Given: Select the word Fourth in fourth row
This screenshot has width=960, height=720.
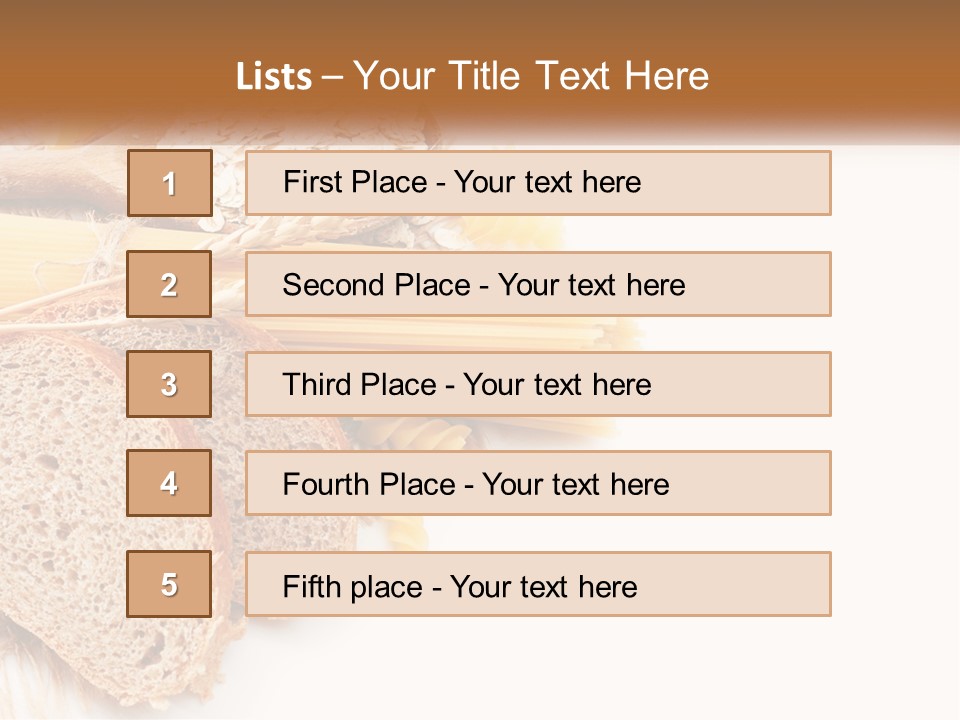Looking at the screenshot, I should [x=326, y=484].
